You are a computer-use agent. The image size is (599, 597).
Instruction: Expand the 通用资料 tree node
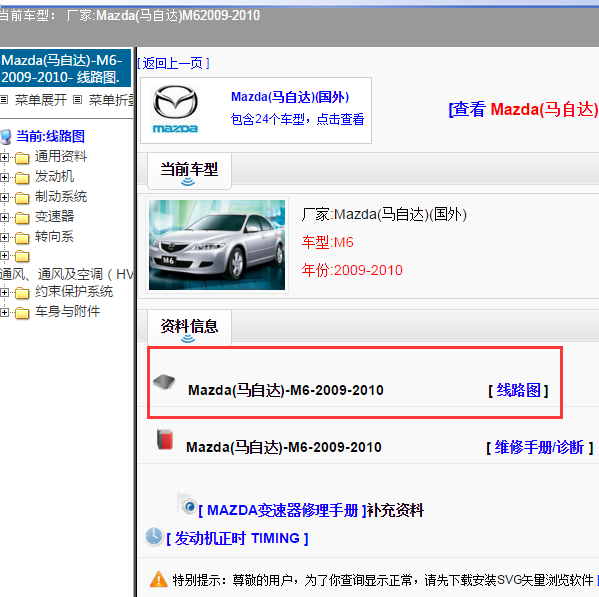pos(4,157)
